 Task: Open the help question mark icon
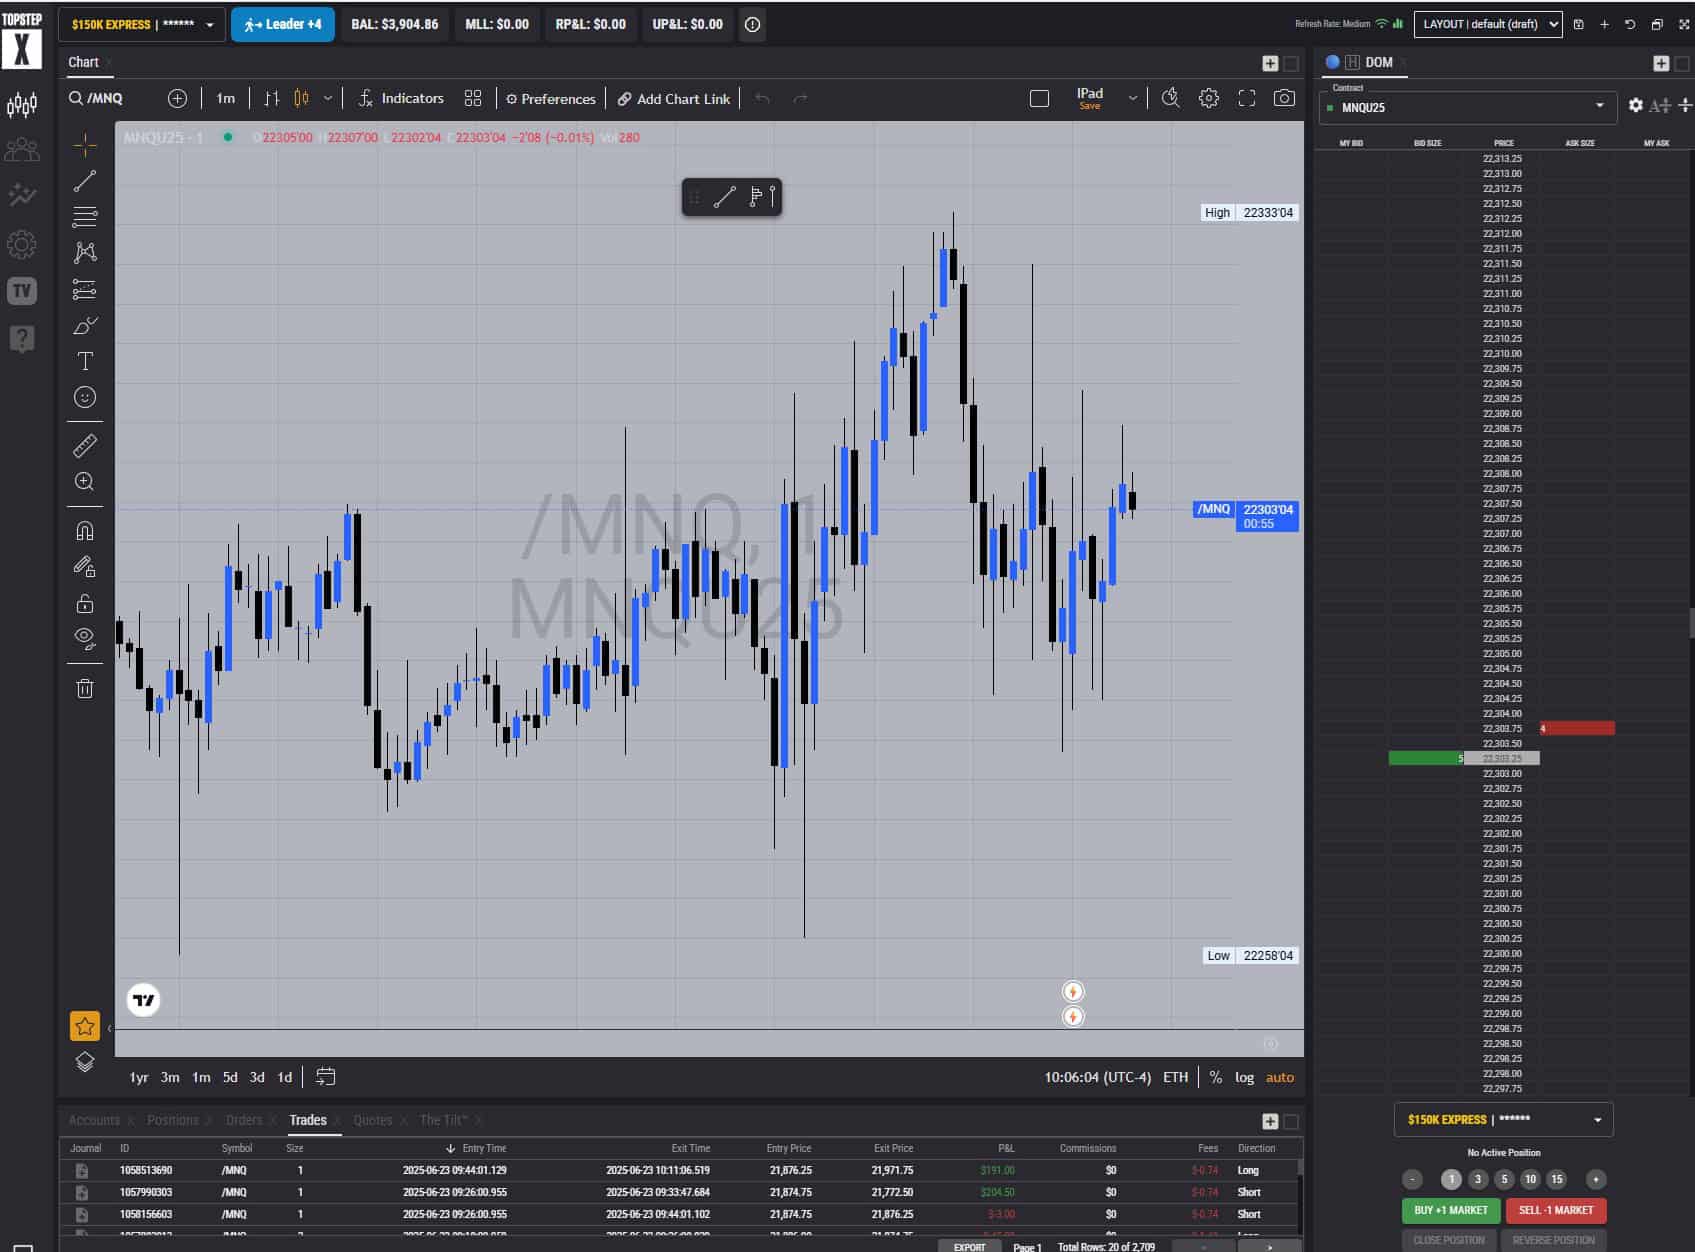click(22, 338)
